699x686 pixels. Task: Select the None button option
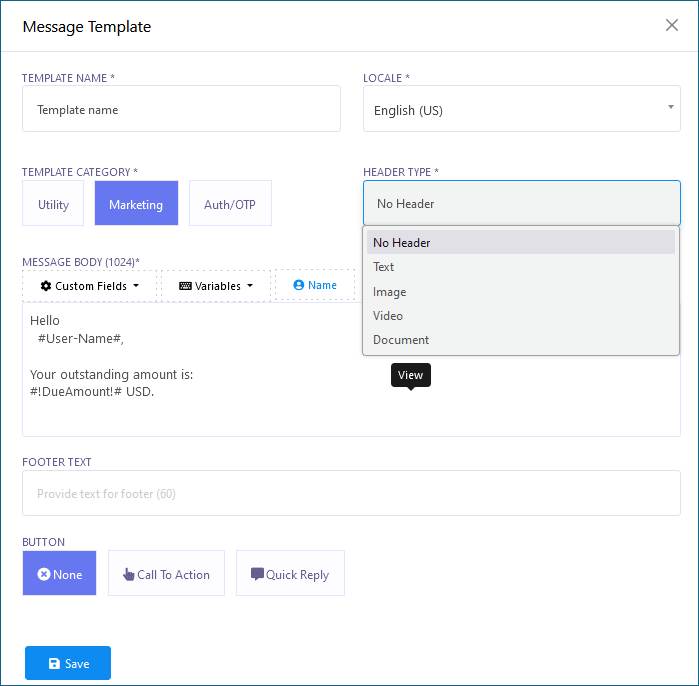point(60,574)
